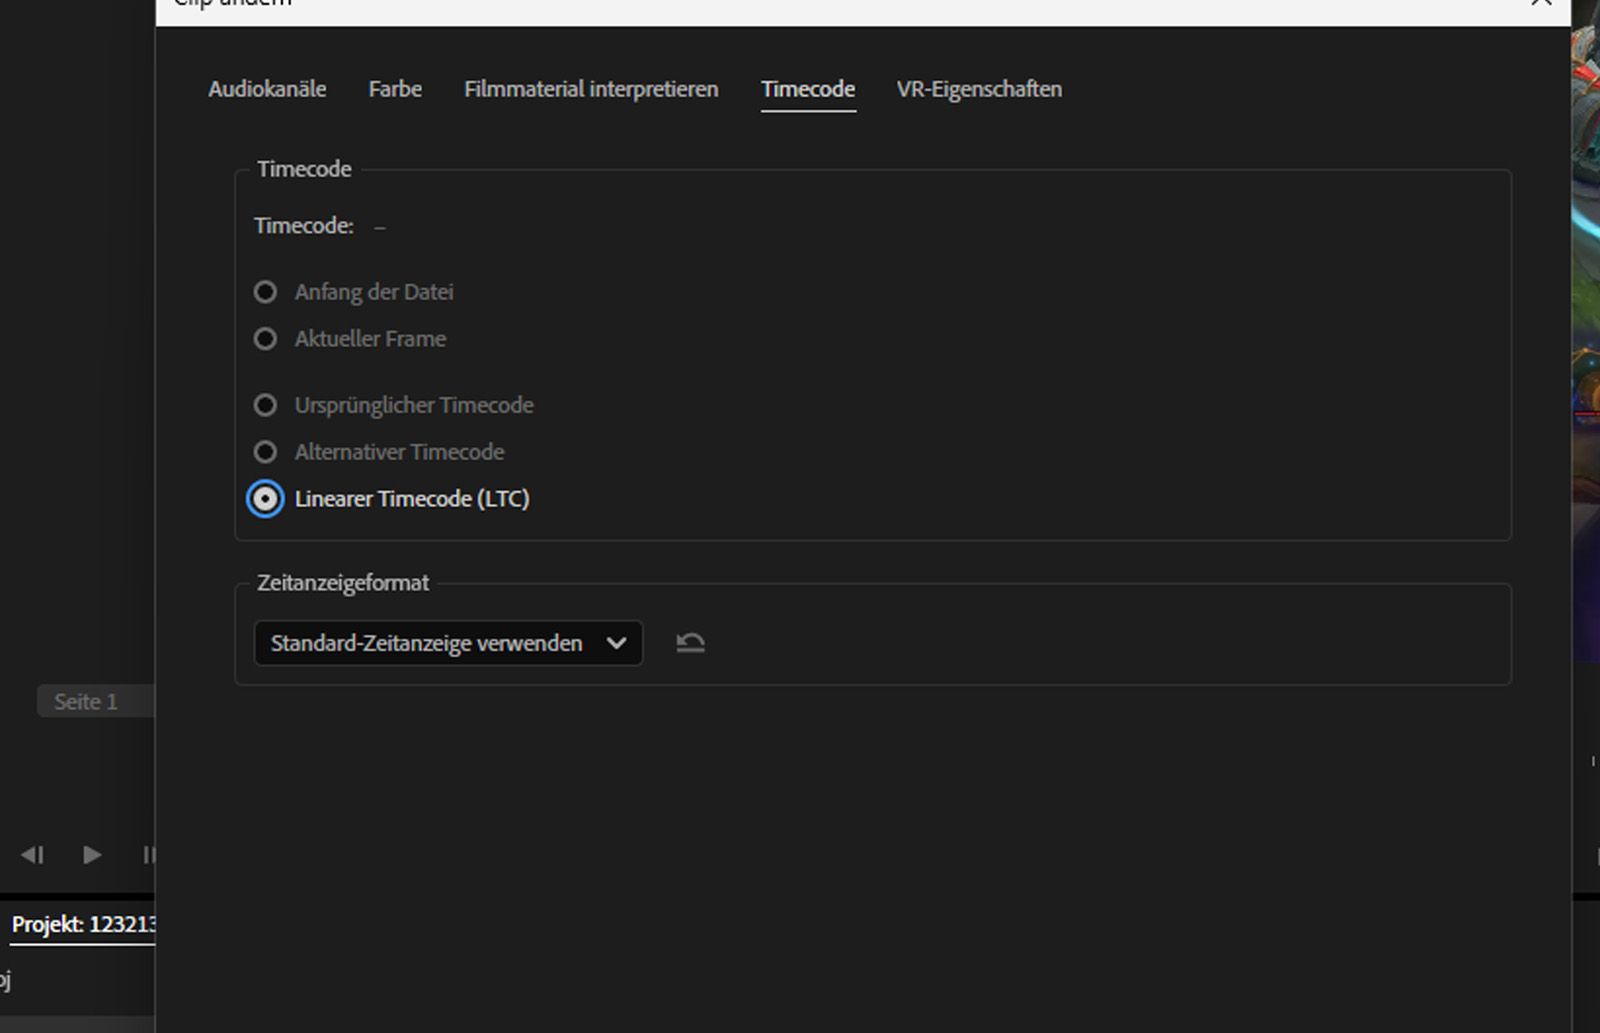The height and width of the screenshot is (1033, 1600).
Task: Select Ursprünglicher Timecode radio button
Action: pos(265,405)
